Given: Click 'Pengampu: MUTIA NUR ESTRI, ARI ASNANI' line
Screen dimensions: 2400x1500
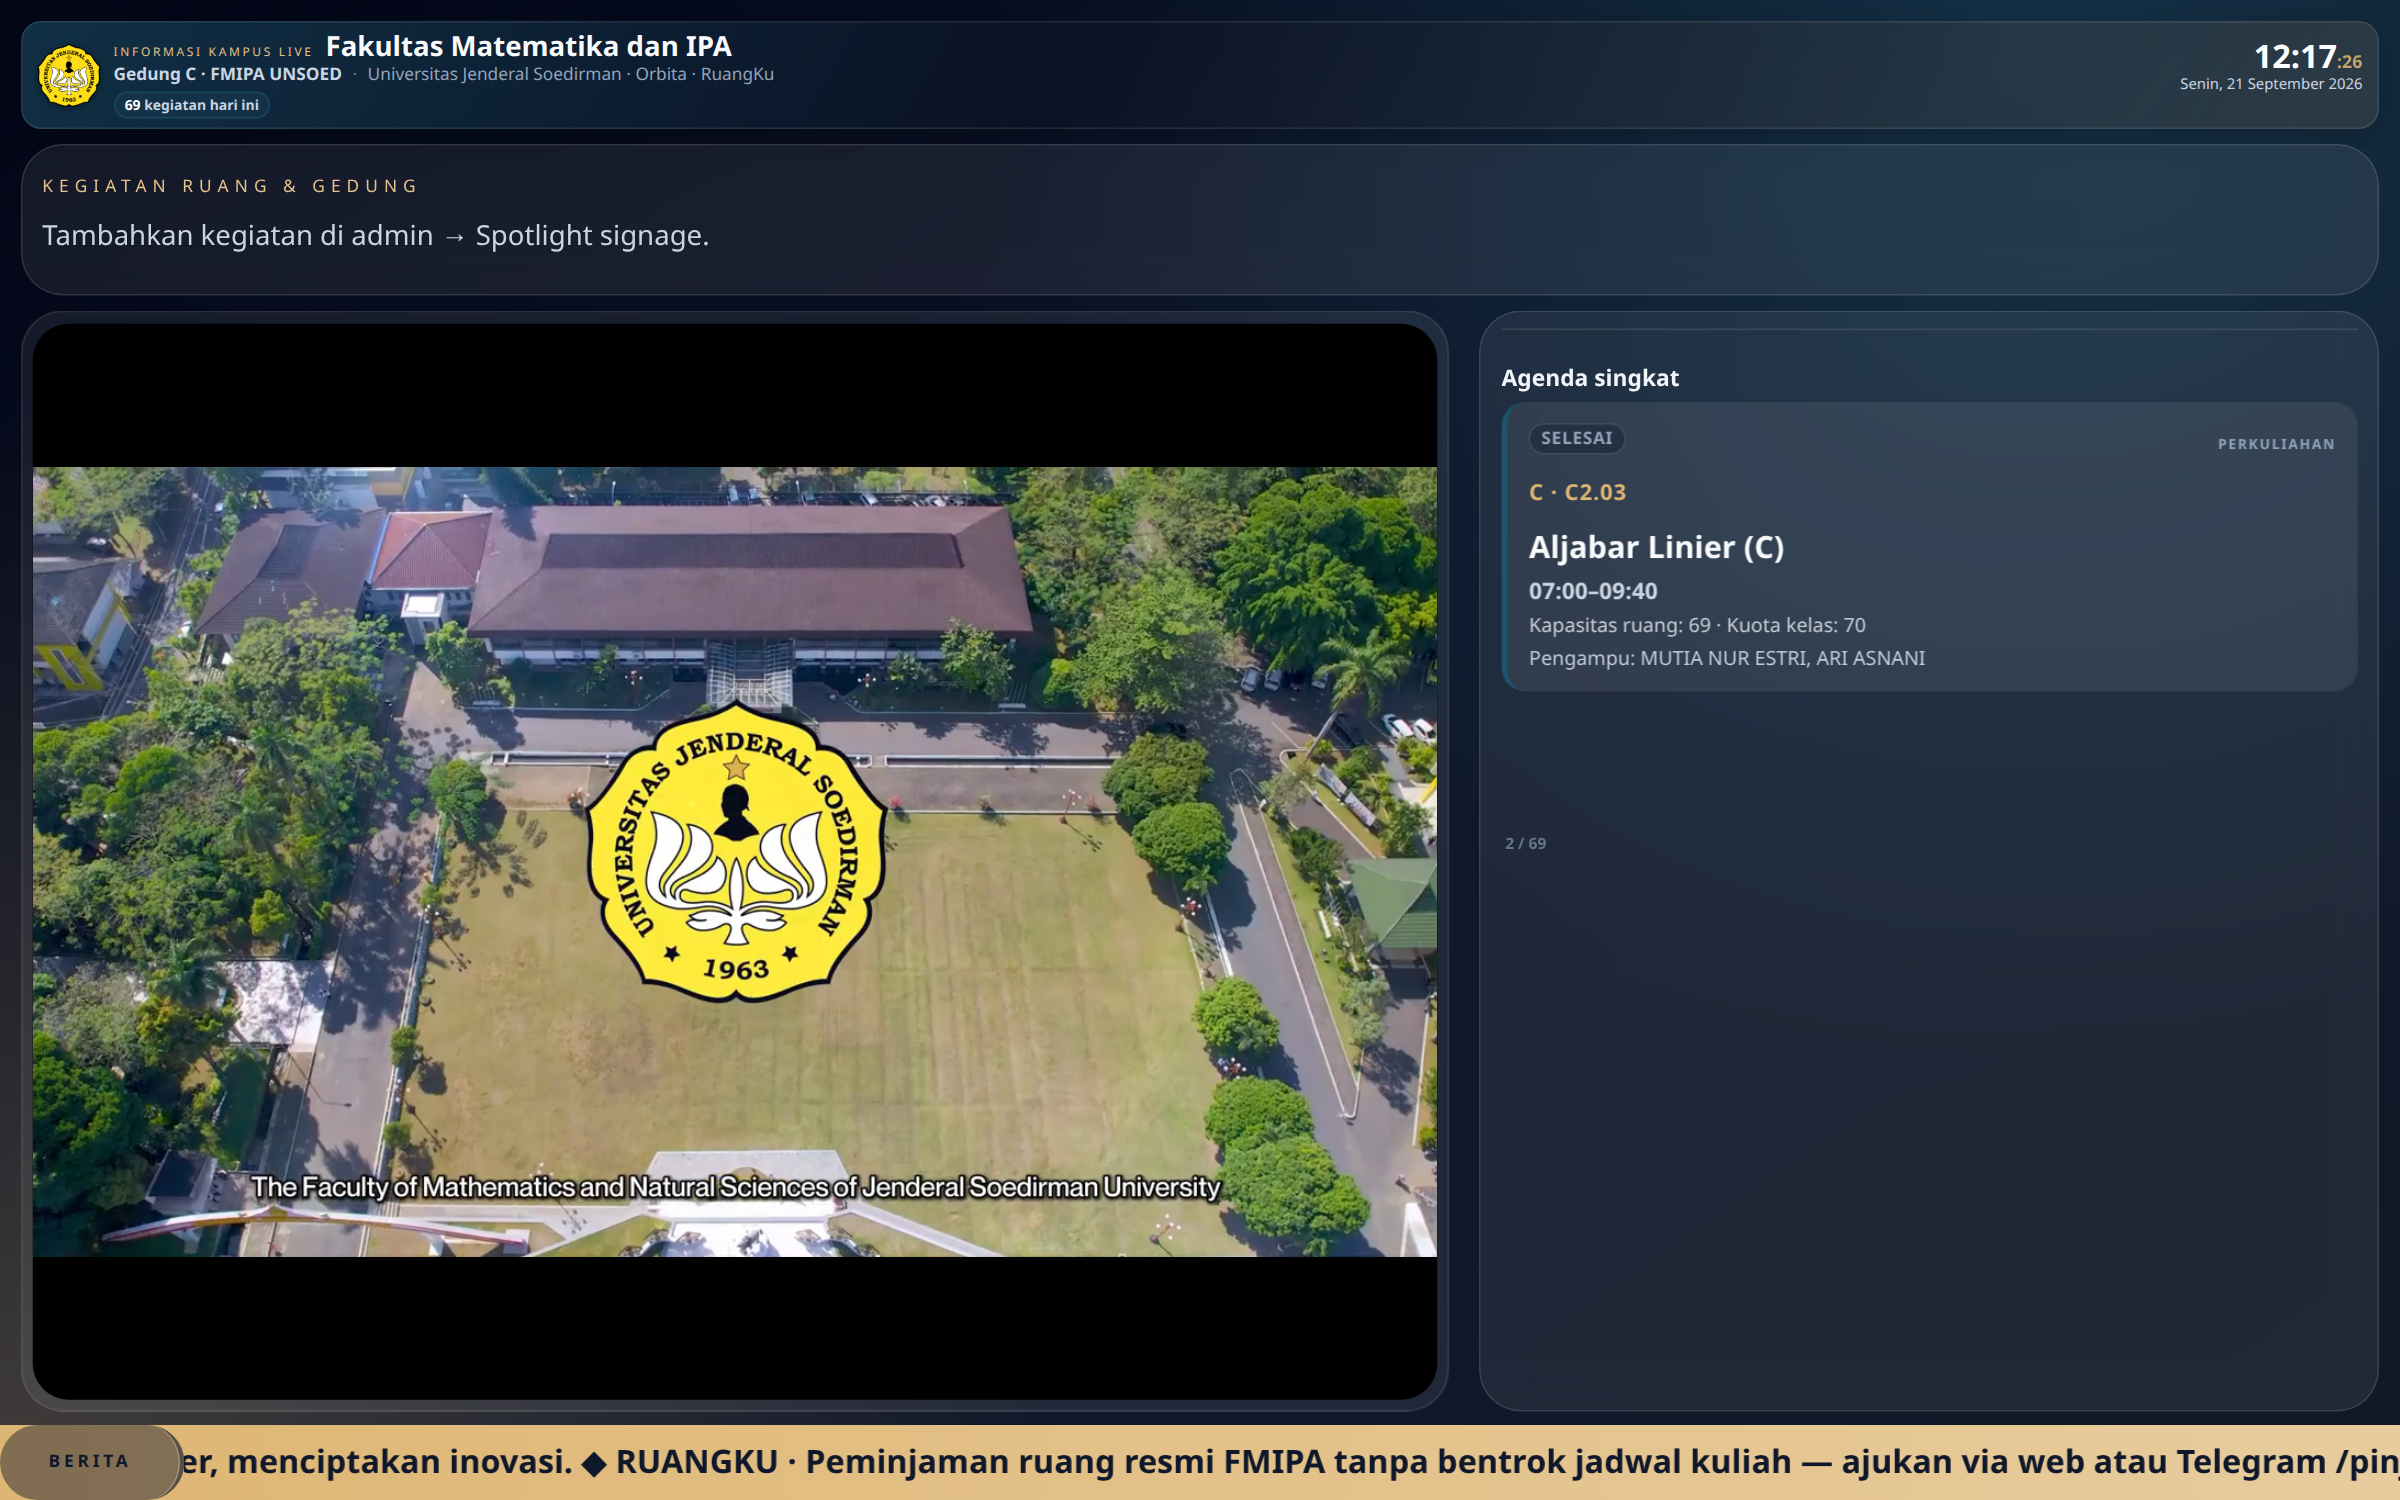Looking at the screenshot, I should point(1726,658).
